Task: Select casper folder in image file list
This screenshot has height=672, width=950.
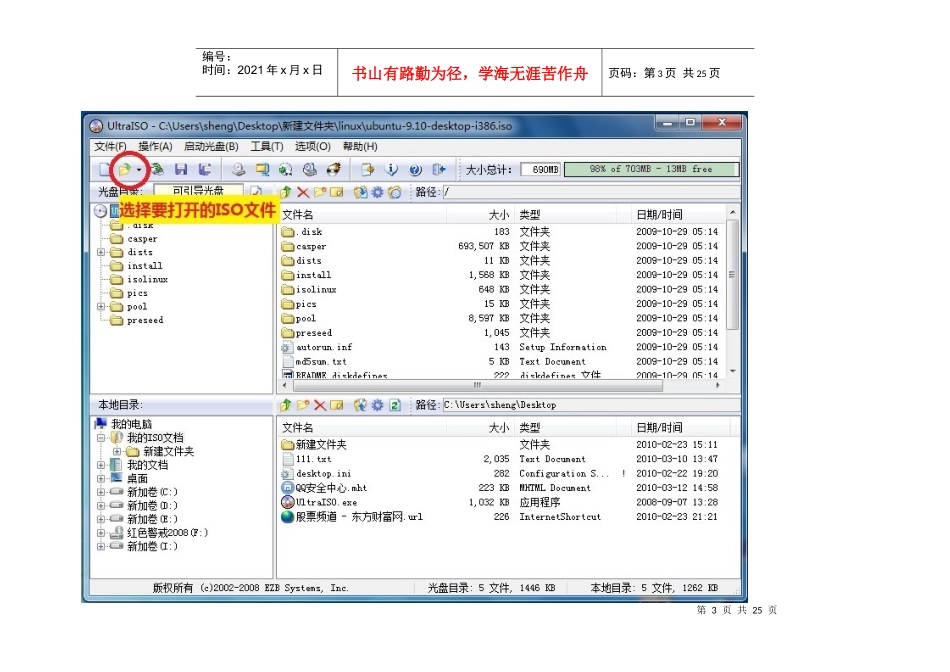Action: pos(304,247)
